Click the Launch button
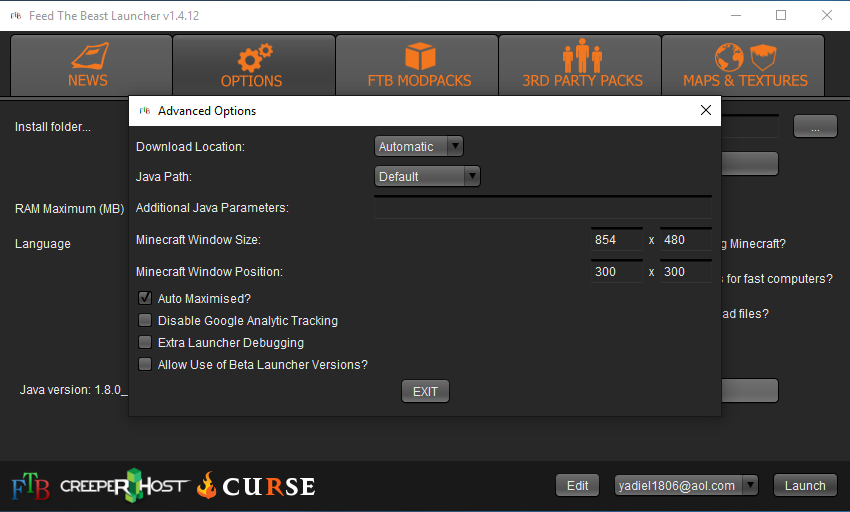Viewport: 850px width, 512px height. point(805,485)
